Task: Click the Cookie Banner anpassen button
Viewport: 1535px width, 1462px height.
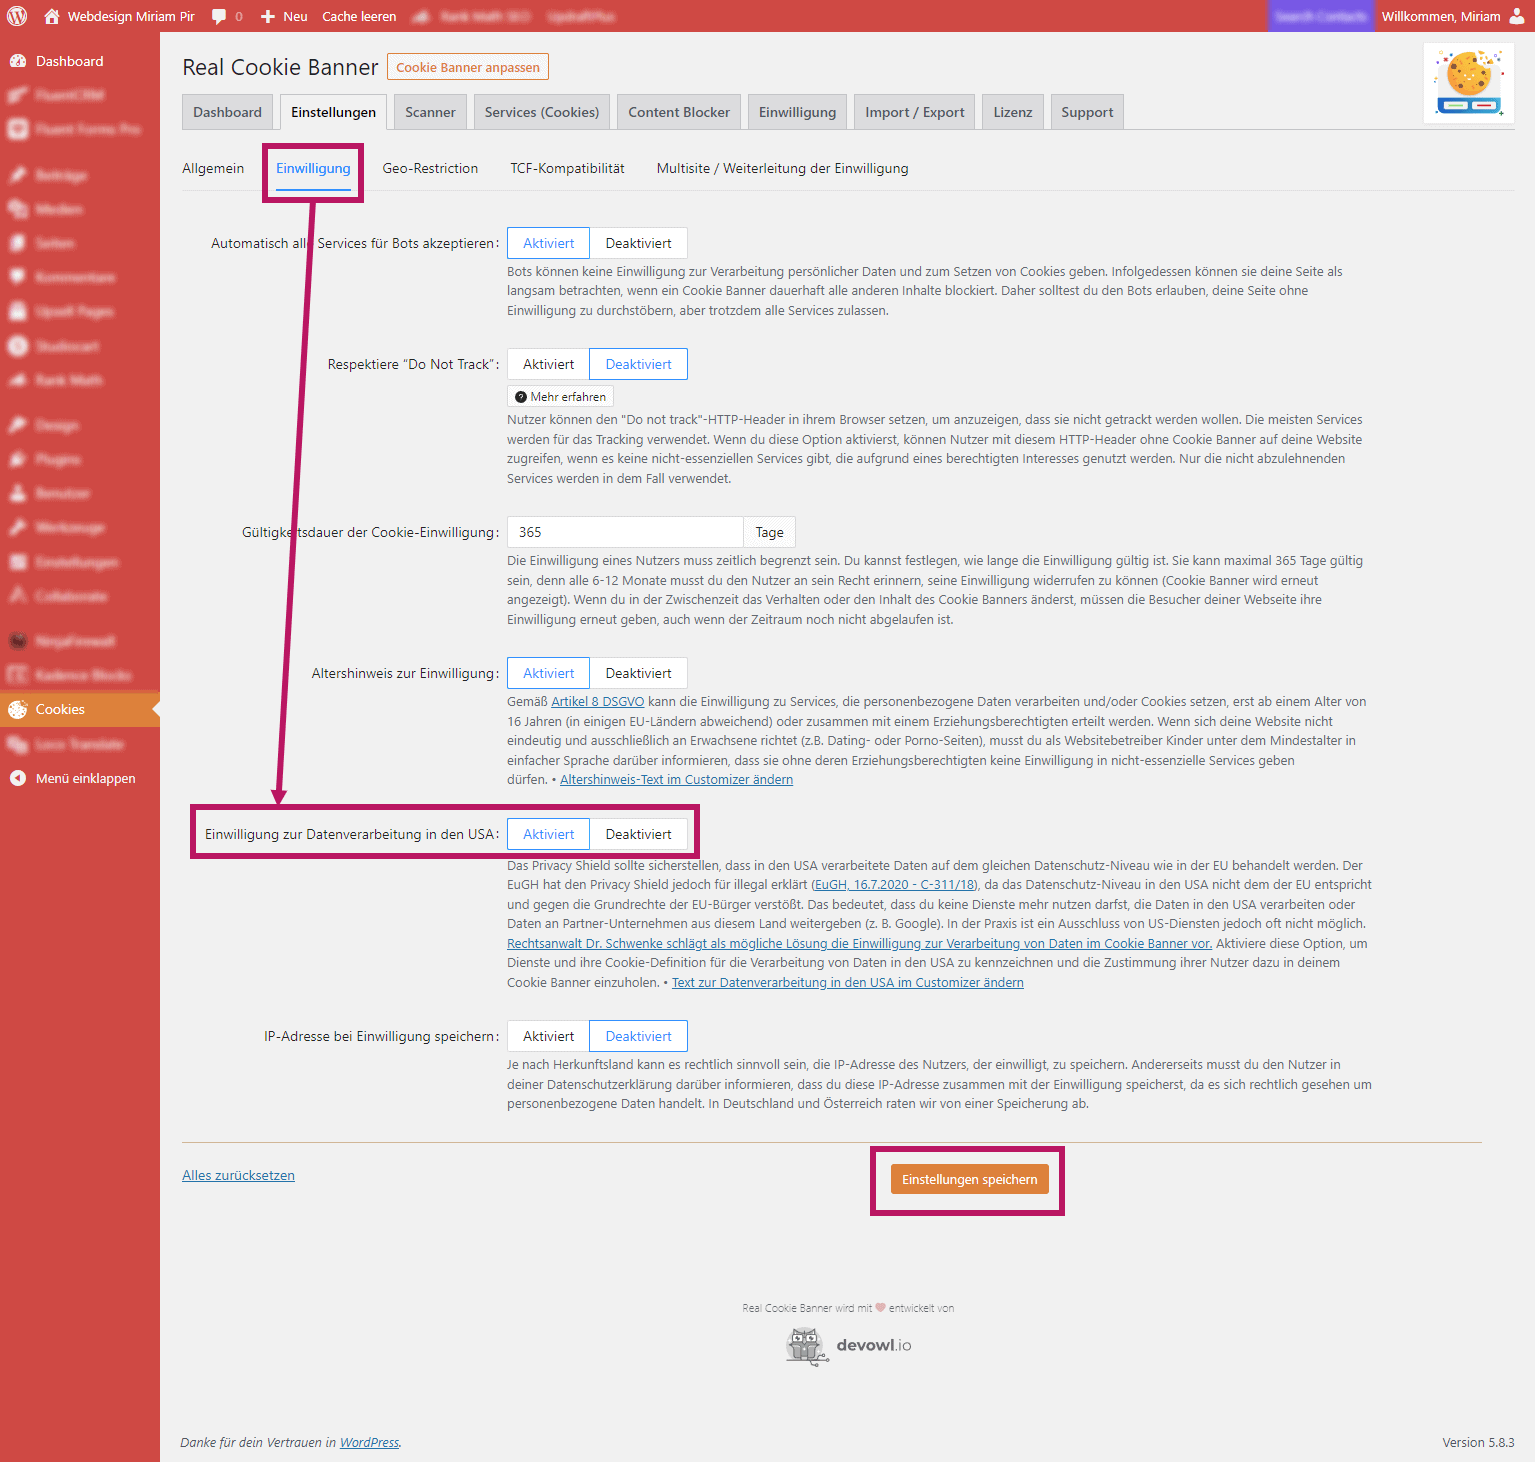Action: point(467,67)
